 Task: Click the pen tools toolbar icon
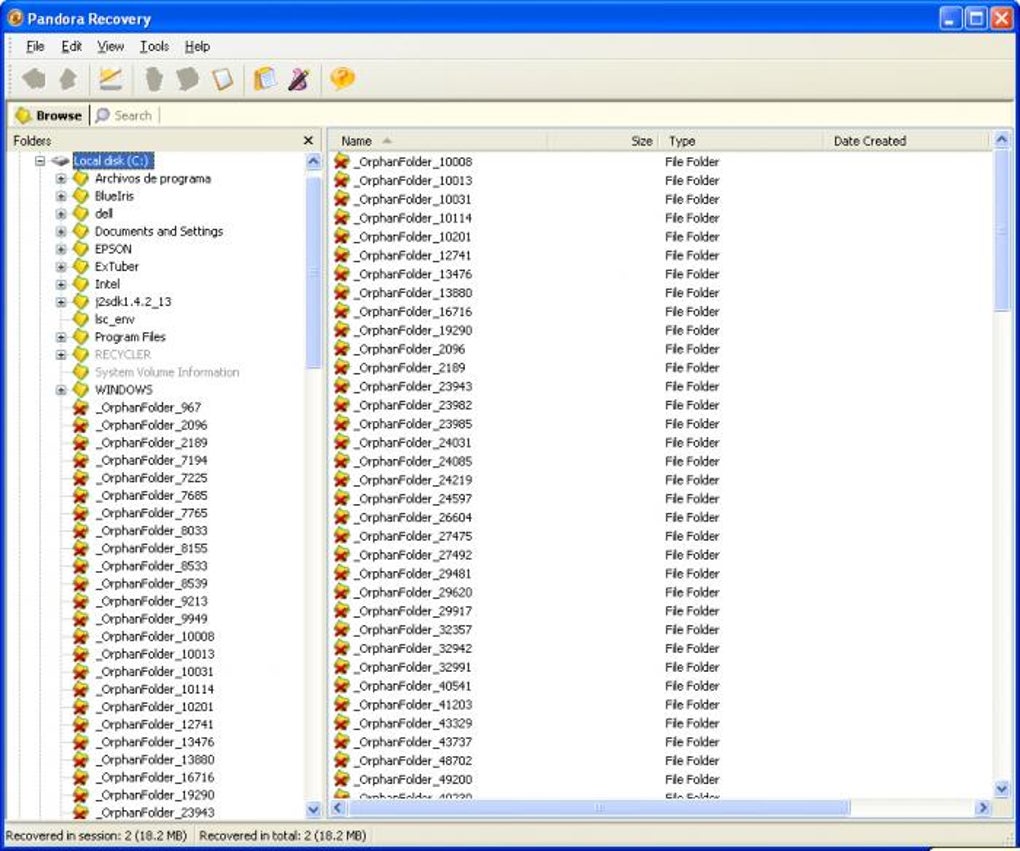299,79
